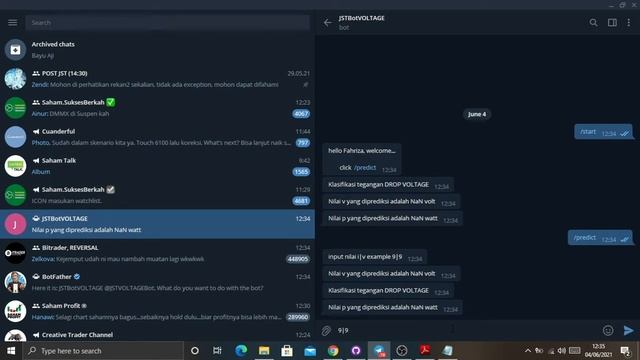Open the Bitrader, REVERSAL group chat
640x360 pixels.
pos(157,253)
